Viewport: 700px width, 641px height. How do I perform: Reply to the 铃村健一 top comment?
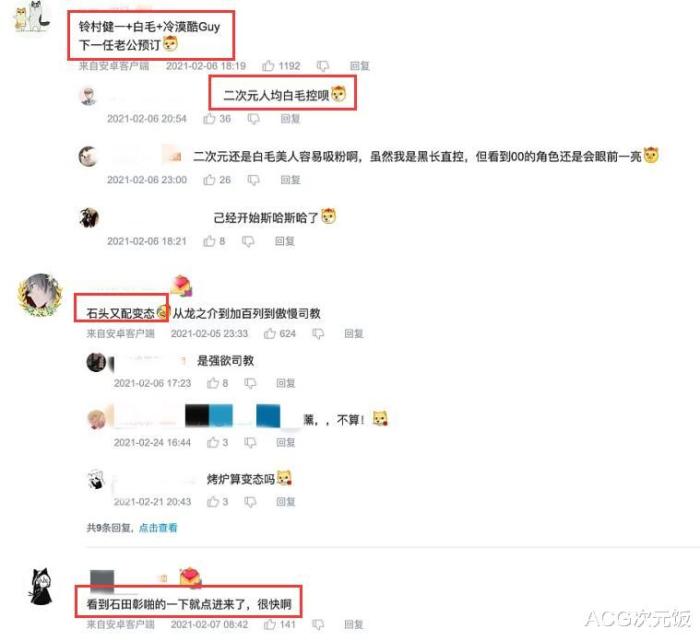click(x=359, y=66)
